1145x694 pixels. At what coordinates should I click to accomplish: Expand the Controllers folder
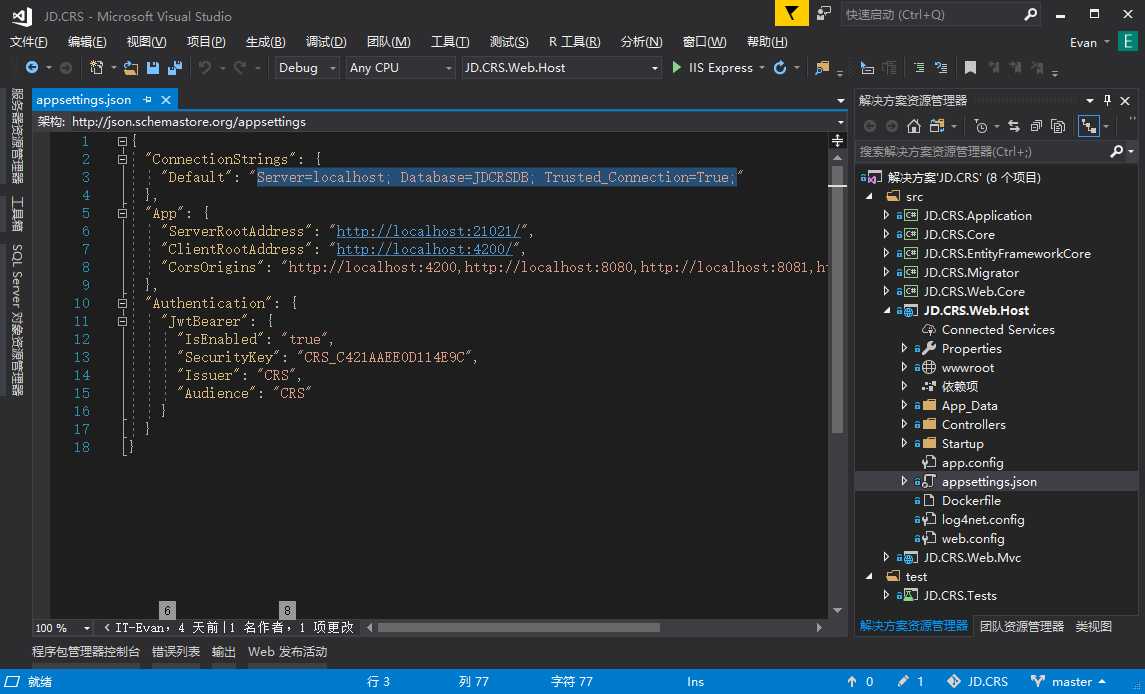(904, 424)
